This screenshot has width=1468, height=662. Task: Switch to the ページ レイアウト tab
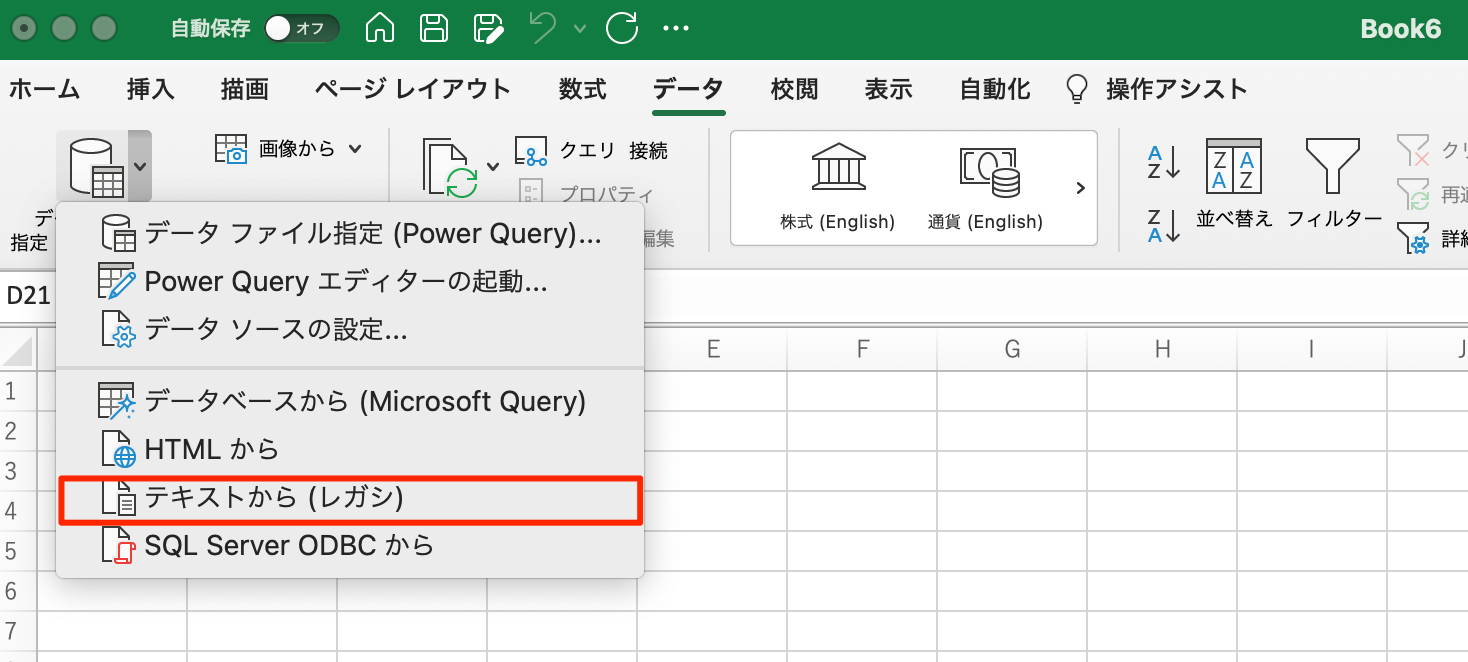point(412,89)
